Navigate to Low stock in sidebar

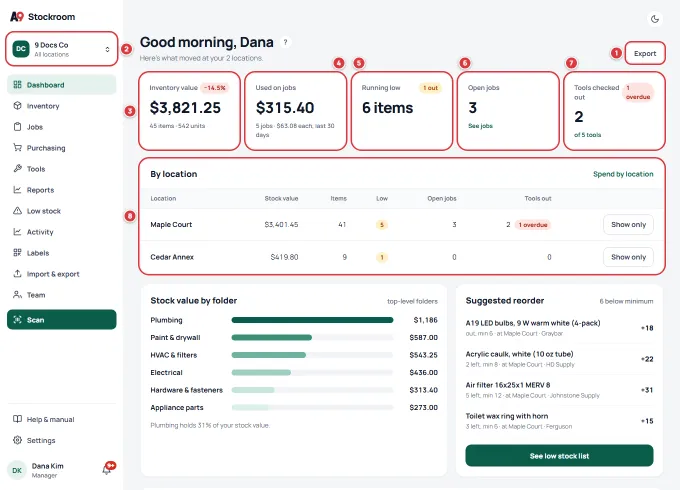[x=62, y=211]
